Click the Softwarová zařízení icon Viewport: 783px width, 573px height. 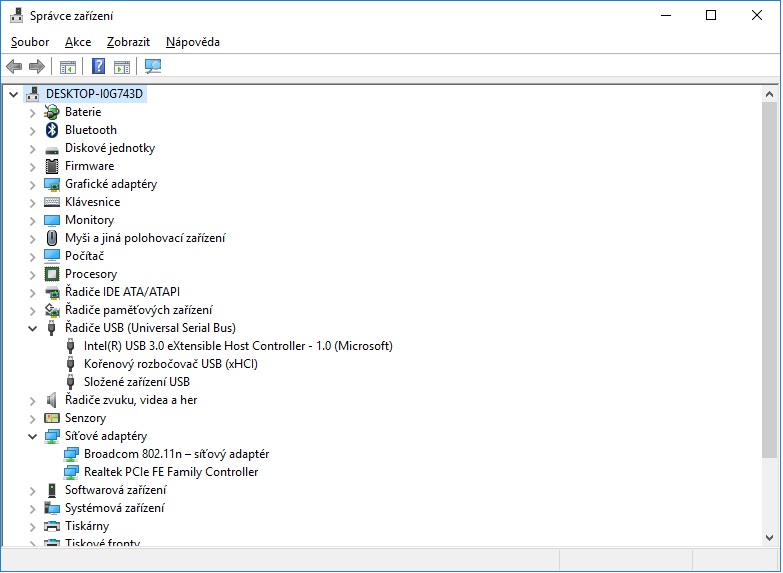[x=52, y=490]
